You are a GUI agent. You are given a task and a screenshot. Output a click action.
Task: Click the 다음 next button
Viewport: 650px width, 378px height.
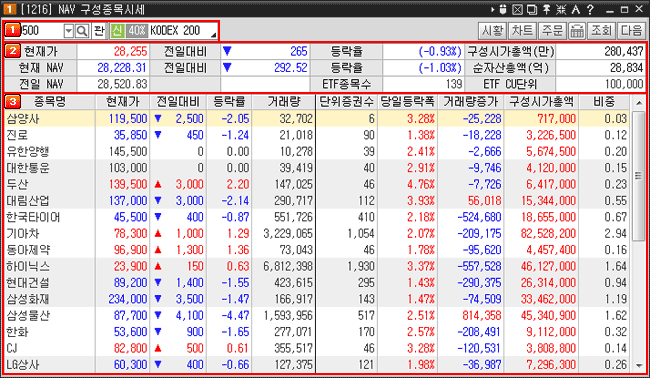[631, 30]
